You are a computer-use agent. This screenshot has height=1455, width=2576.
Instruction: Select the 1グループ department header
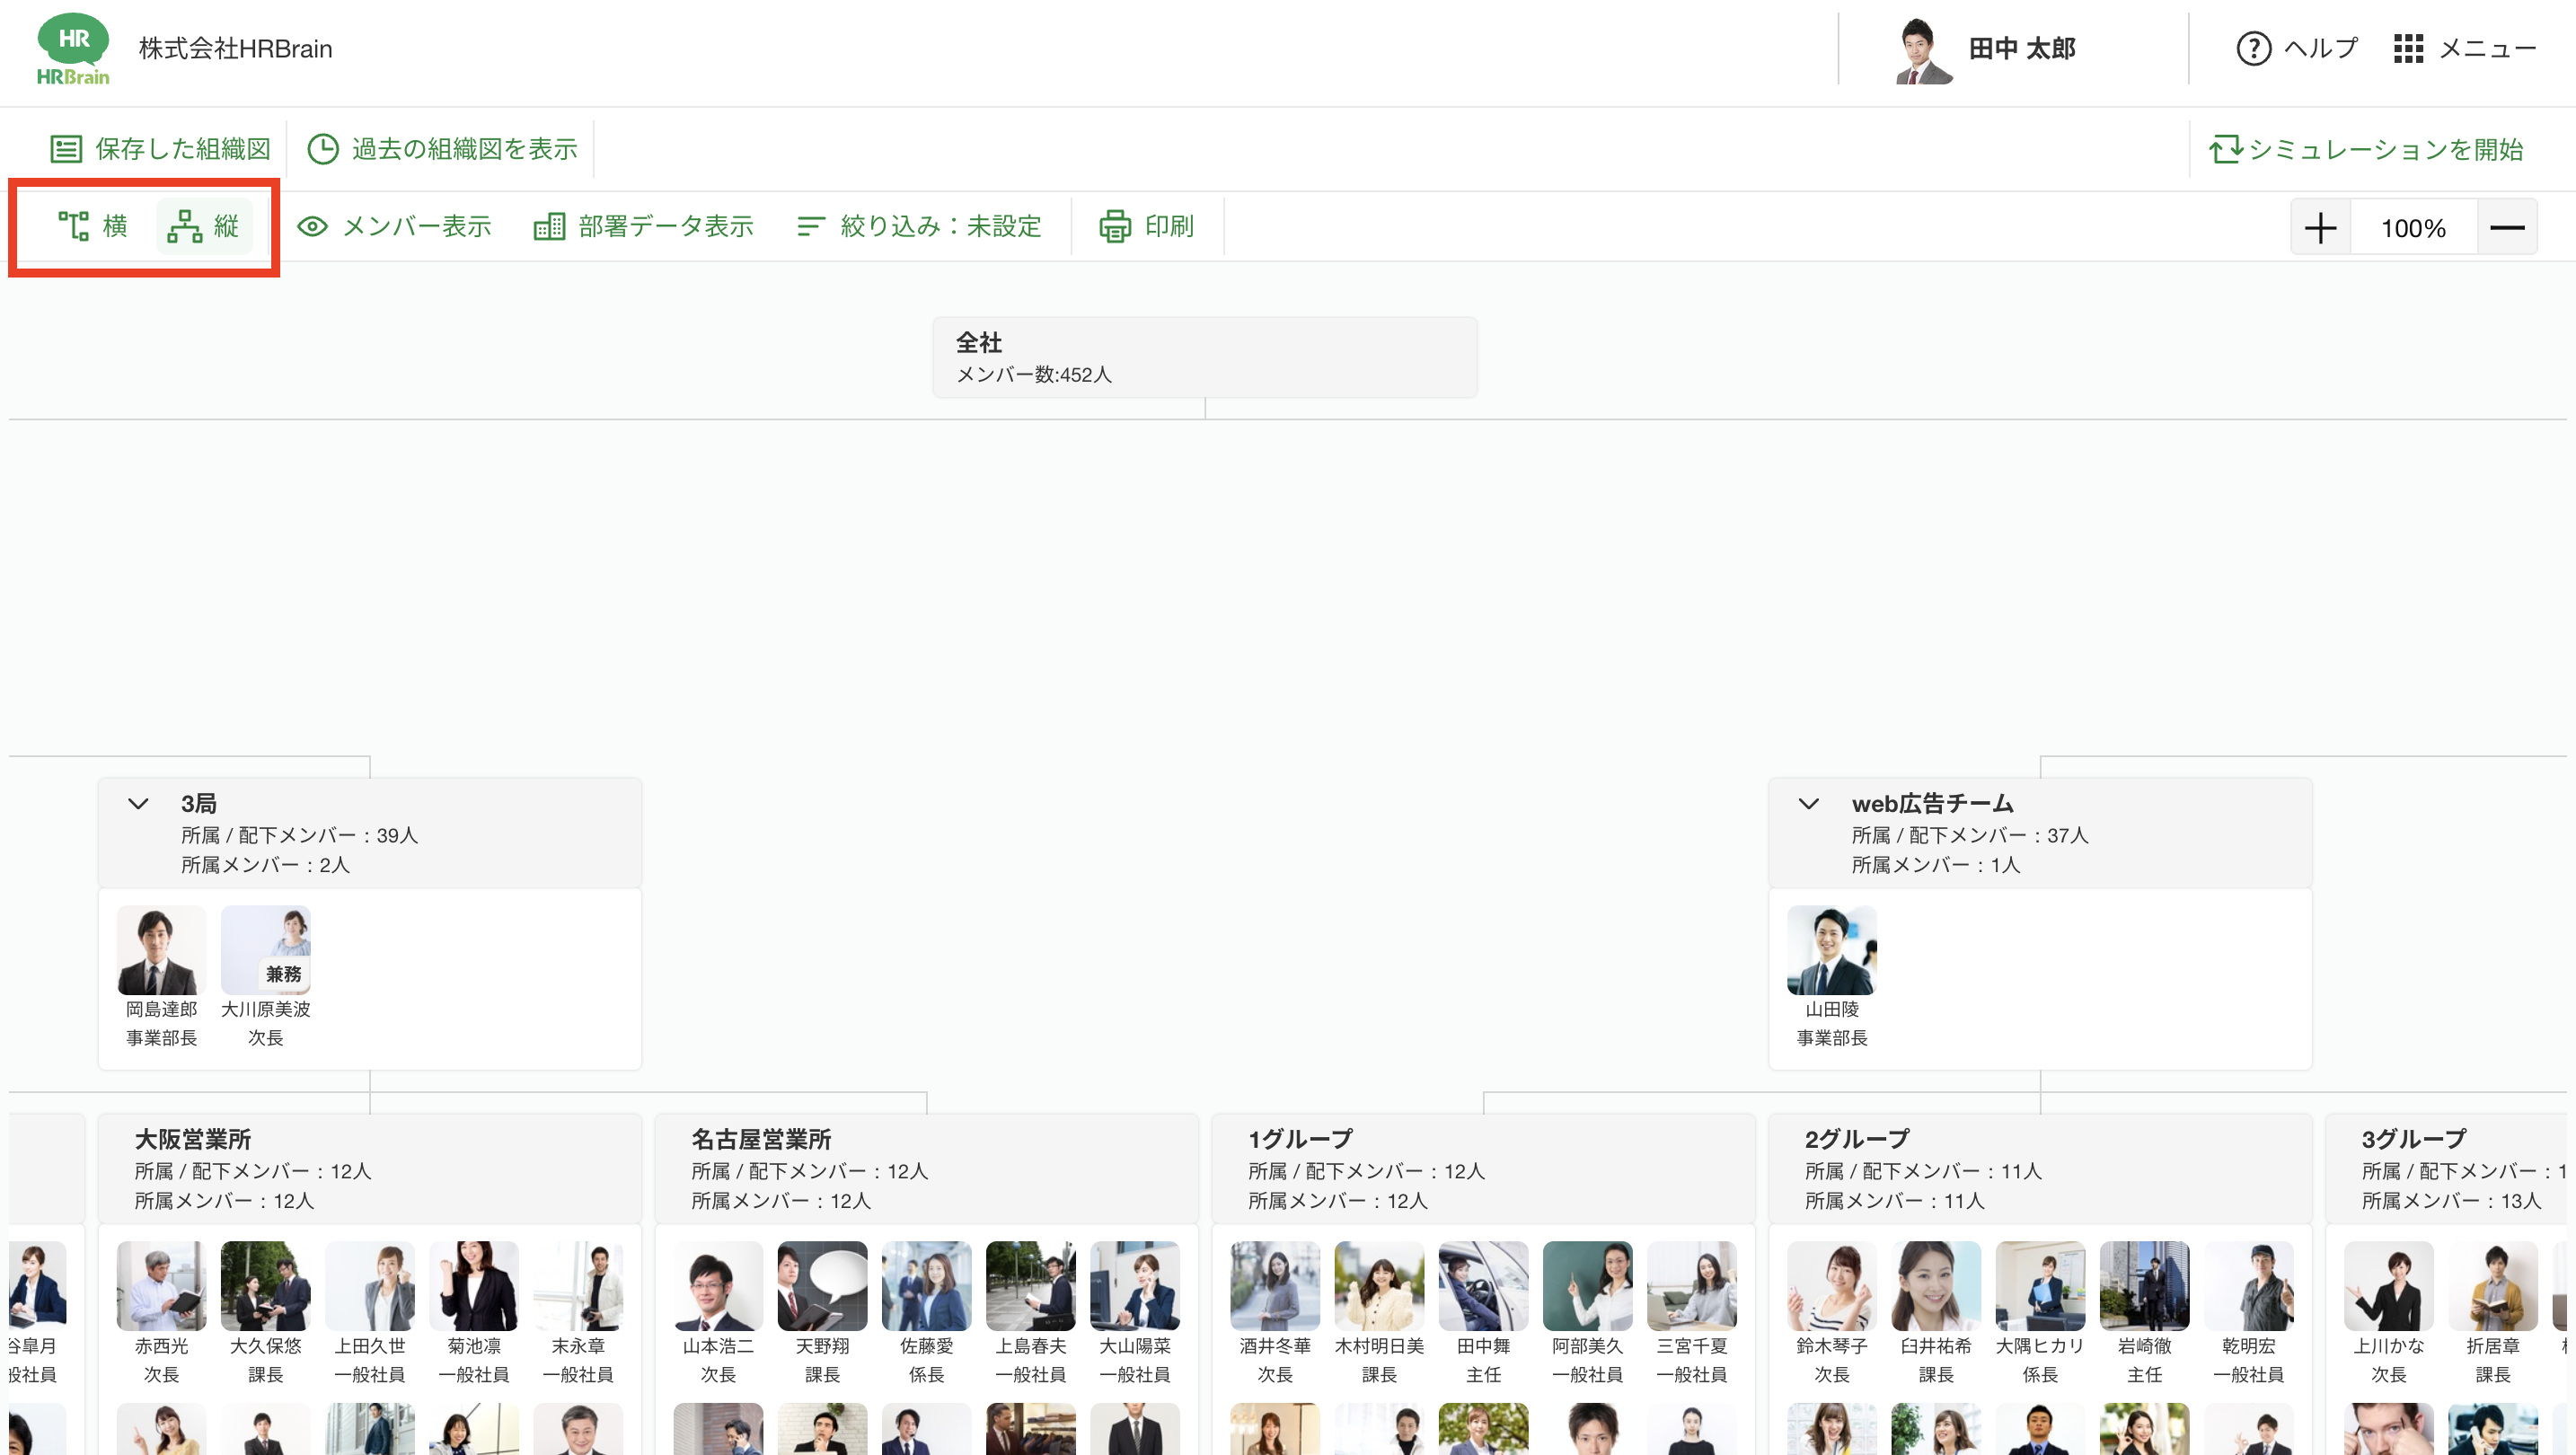click(x=1483, y=1168)
